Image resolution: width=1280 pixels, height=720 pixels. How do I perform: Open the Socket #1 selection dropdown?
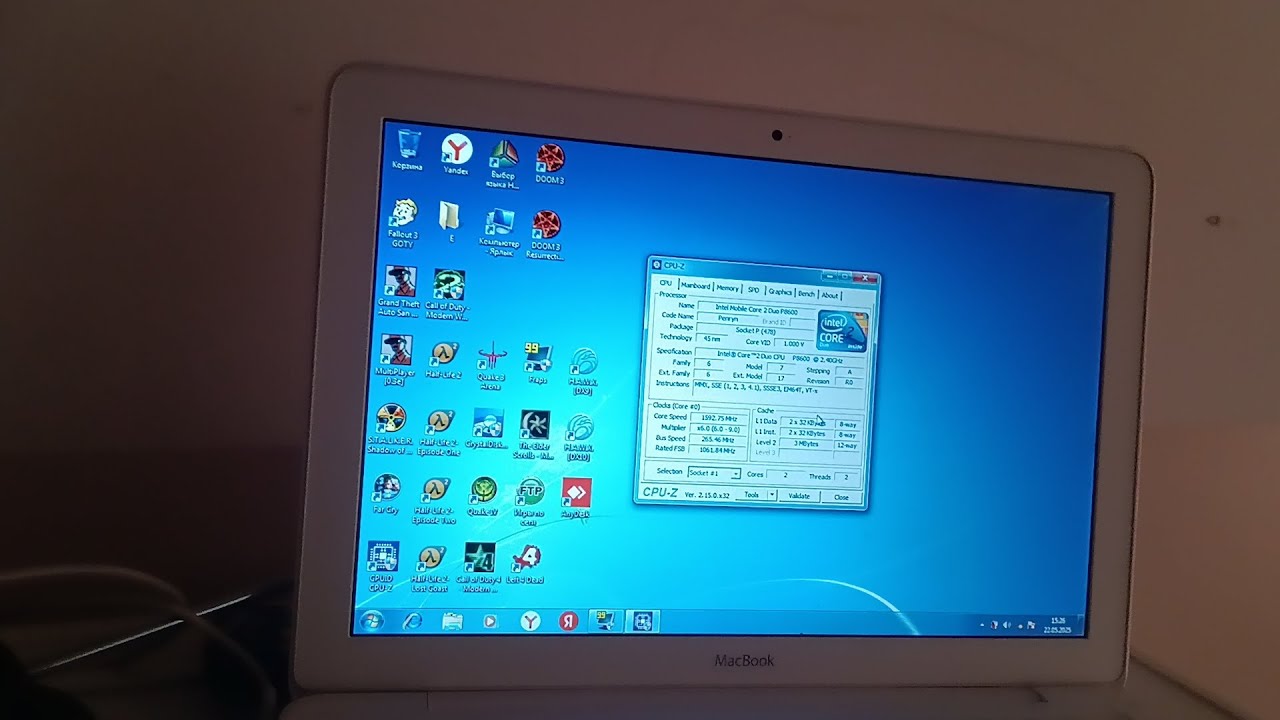point(713,473)
